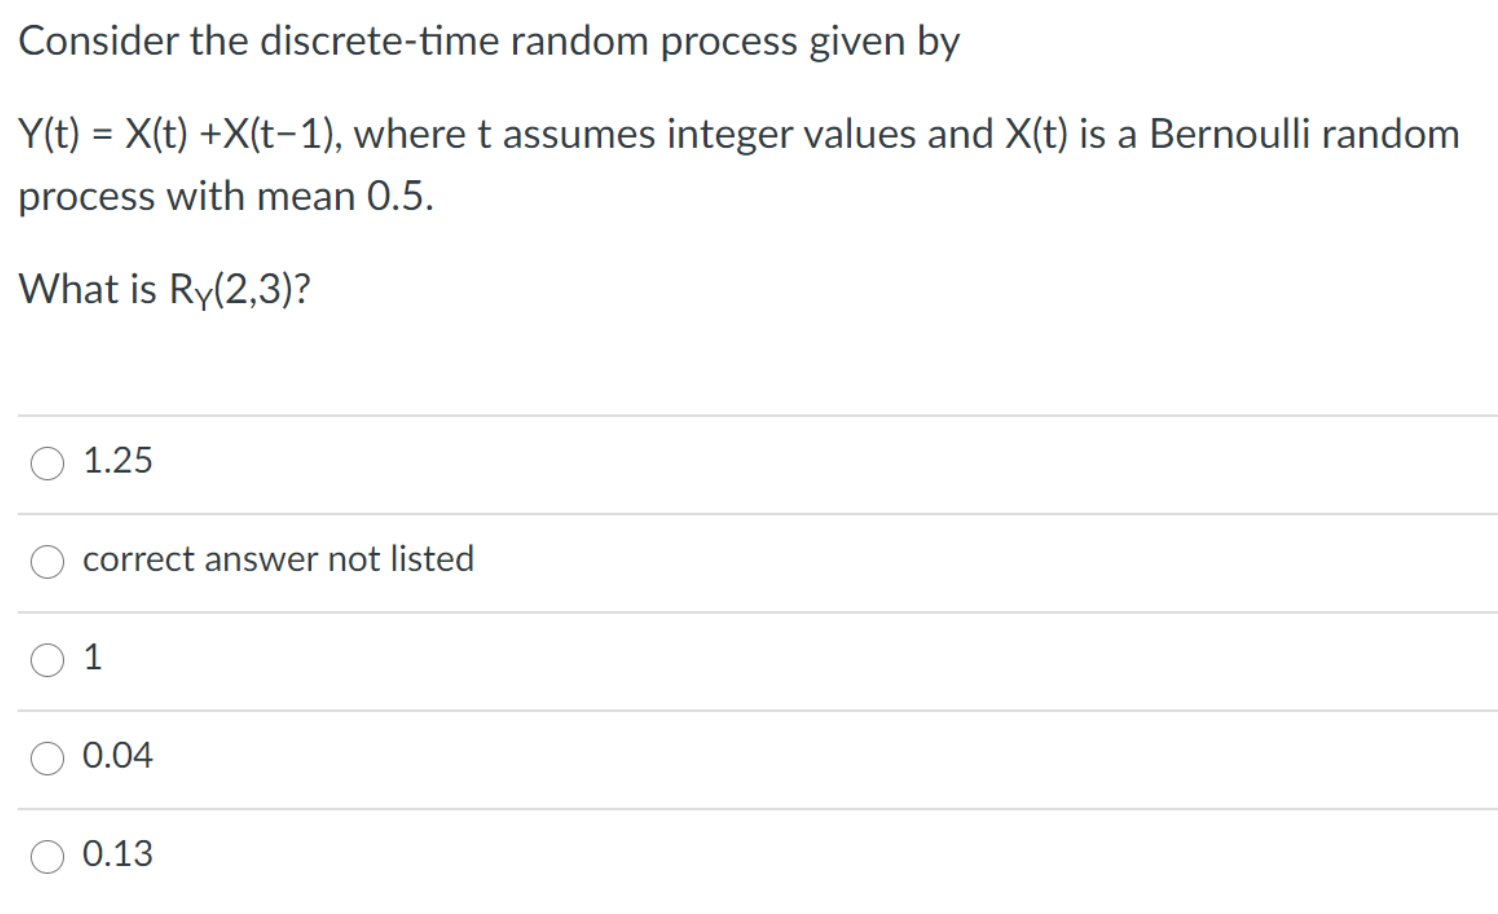Choose the option labeled correct answer not listed
The height and width of the screenshot is (914, 1498).
(46, 561)
